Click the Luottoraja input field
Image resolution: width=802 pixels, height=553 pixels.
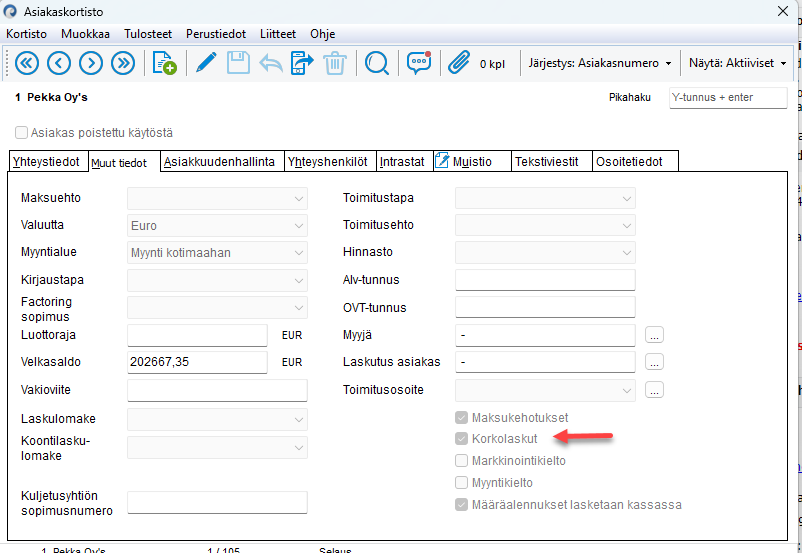(197, 335)
